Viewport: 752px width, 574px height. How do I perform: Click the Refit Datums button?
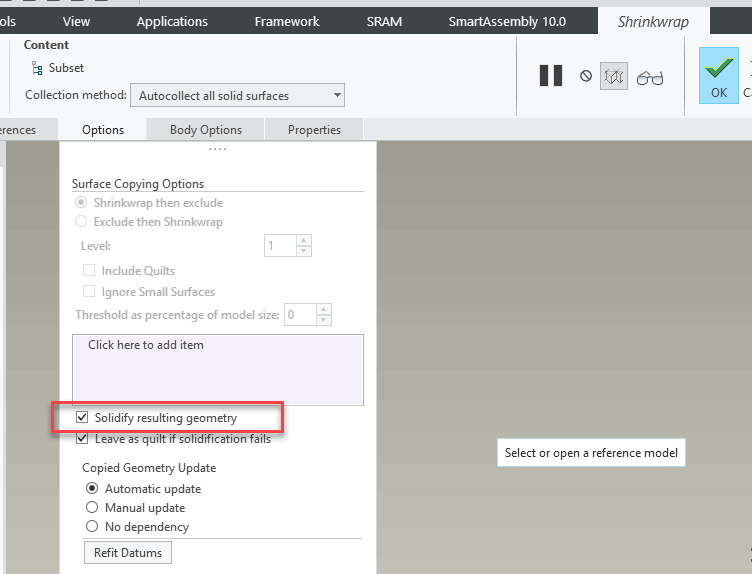tap(128, 552)
